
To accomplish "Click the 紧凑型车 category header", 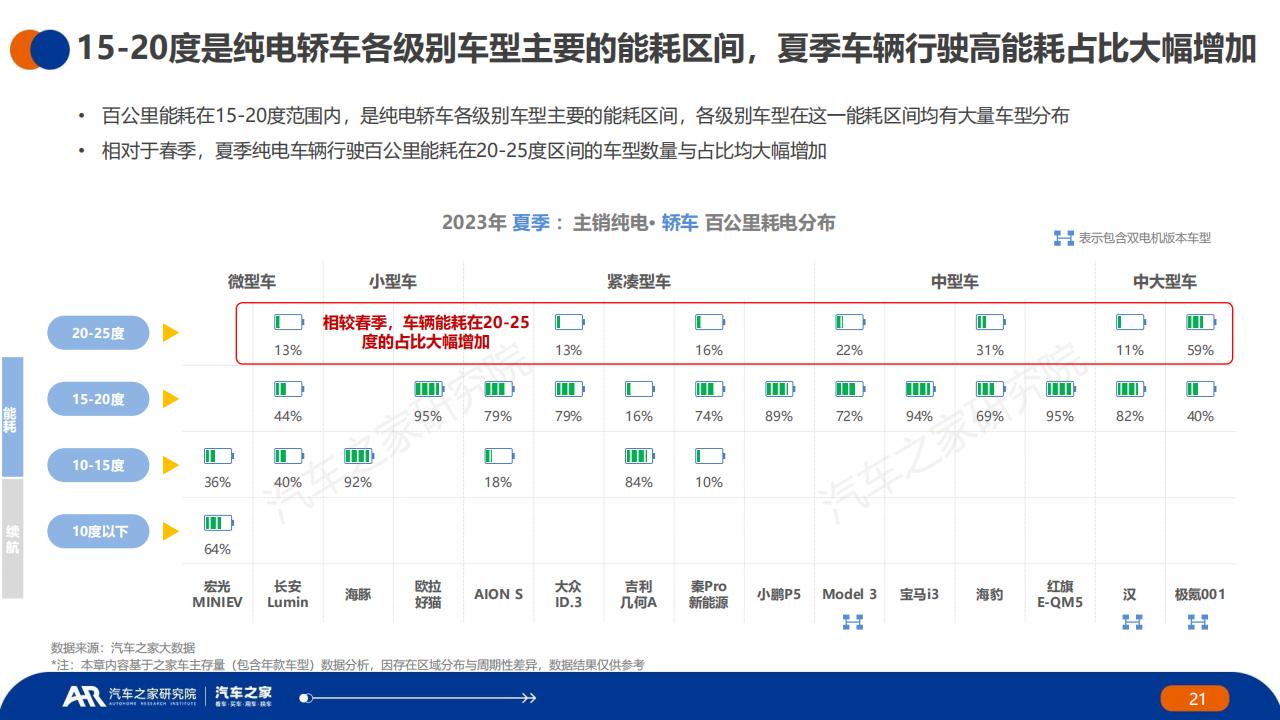I will (x=639, y=282).
